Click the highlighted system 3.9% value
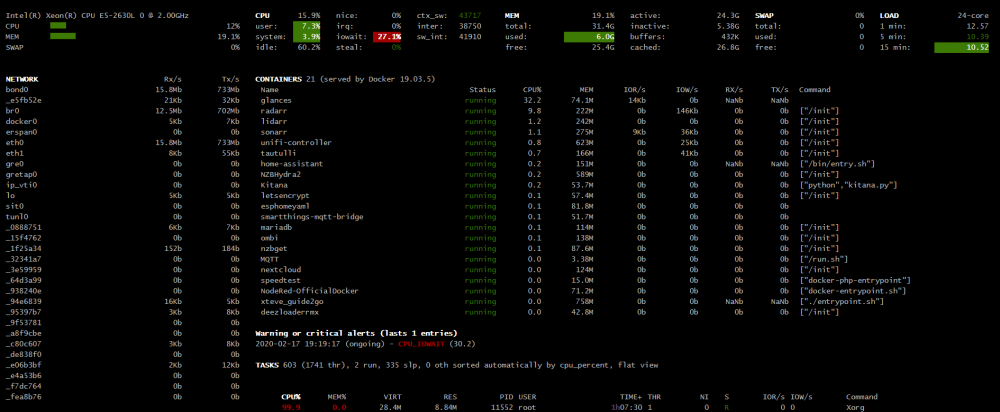 [307, 36]
